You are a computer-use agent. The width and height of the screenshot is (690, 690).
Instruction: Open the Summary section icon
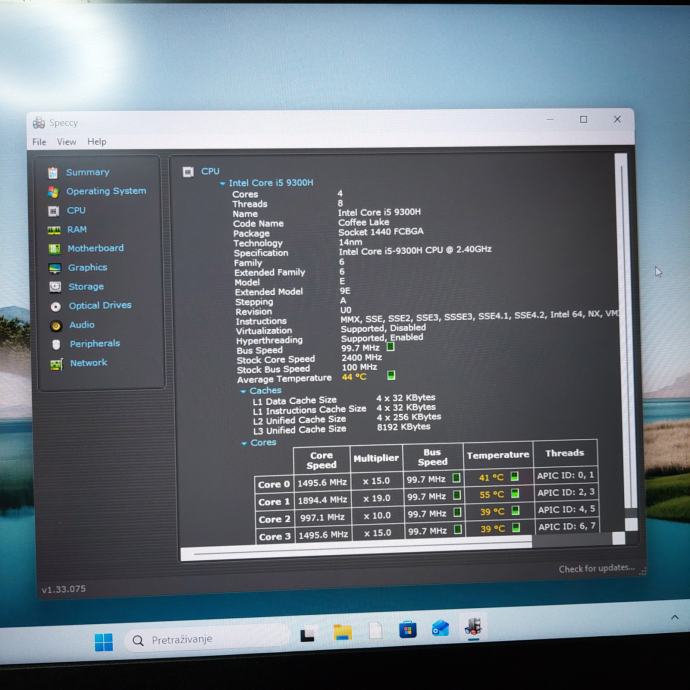click(x=53, y=173)
